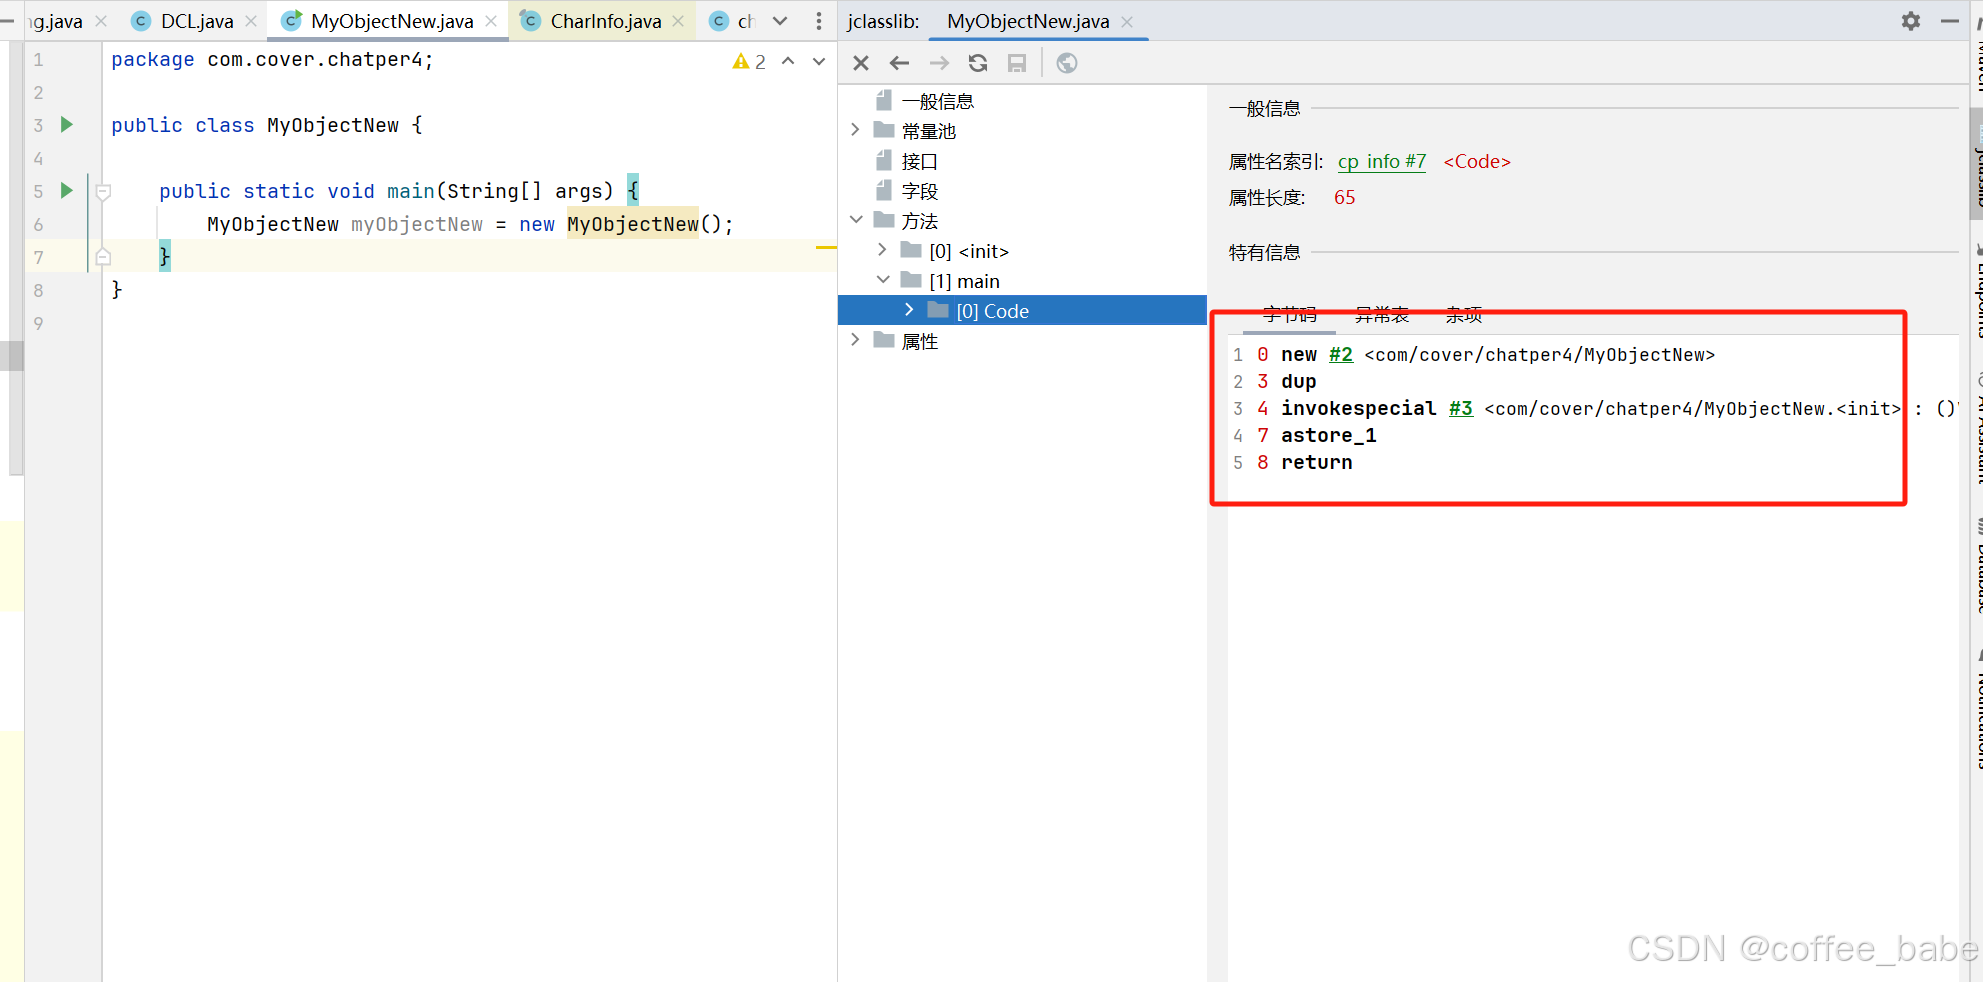1983x982 pixels.
Task: Select [0] <init> method entry
Action: [x=969, y=251]
